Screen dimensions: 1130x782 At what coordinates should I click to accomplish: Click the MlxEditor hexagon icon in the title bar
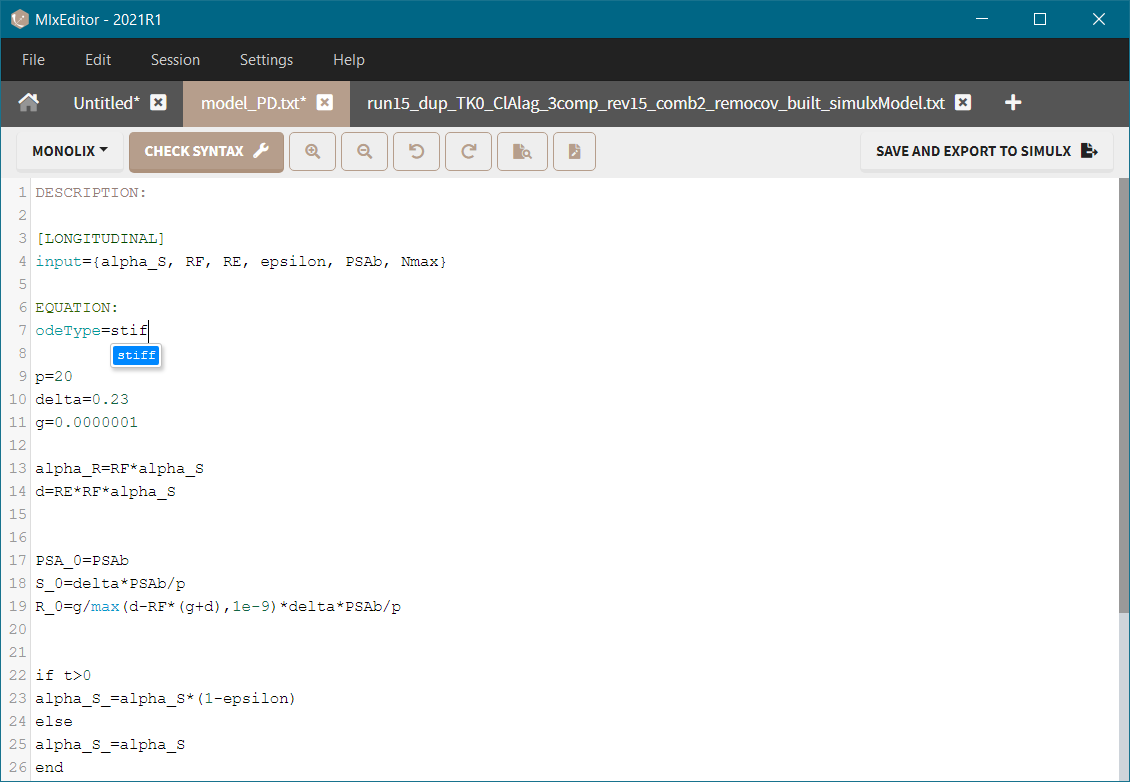click(x=18, y=19)
